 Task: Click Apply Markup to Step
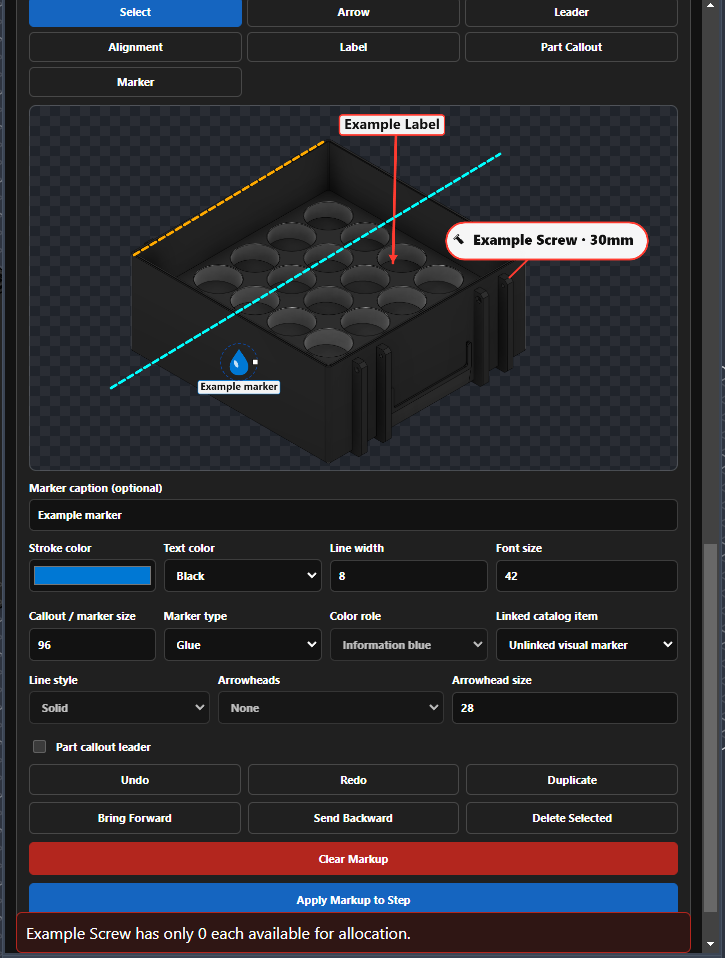[353, 899]
